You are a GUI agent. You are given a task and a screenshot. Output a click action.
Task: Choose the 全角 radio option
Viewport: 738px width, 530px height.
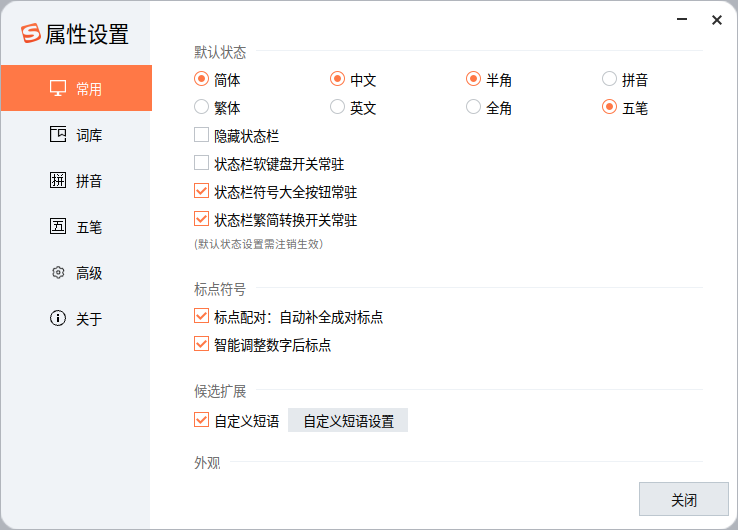point(473,107)
